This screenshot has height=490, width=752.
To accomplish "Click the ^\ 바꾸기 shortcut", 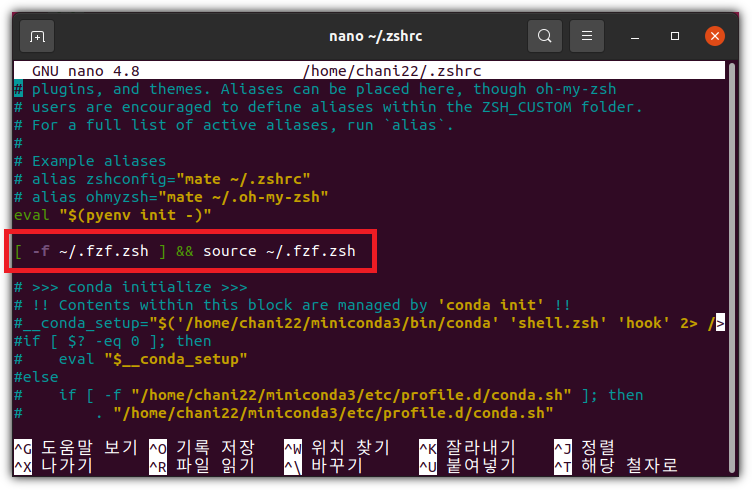I will click(x=323, y=466).
